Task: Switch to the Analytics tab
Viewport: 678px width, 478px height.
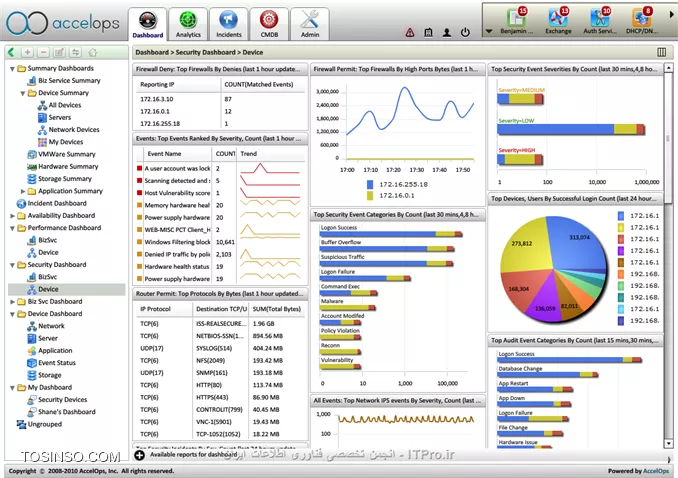Action: click(x=188, y=24)
